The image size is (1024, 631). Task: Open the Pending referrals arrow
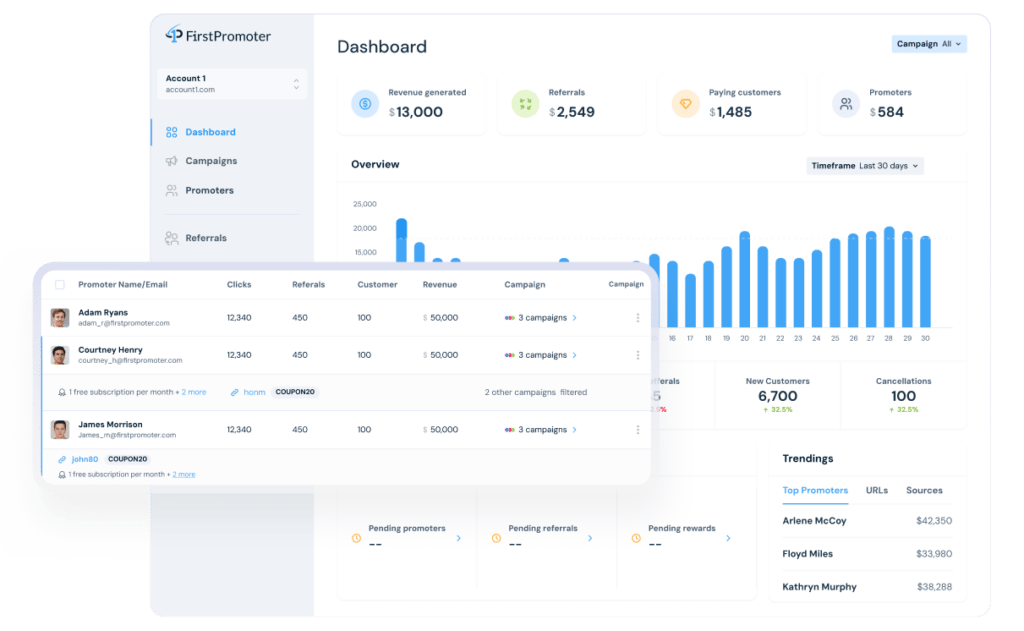[590, 538]
